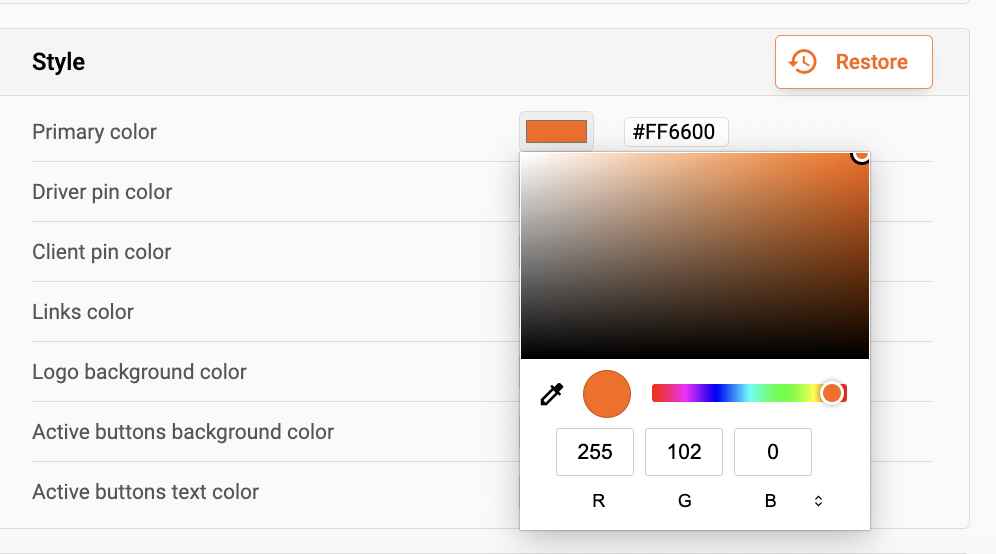The width and height of the screenshot is (996, 554).
Task: Select the Links color row
Action: (83, 312)
